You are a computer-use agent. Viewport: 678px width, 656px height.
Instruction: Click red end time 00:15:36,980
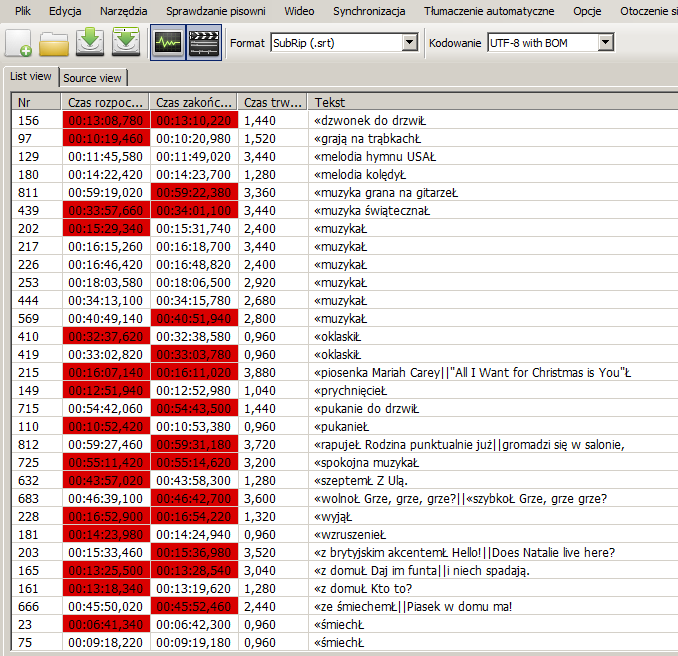coord(194,553)
